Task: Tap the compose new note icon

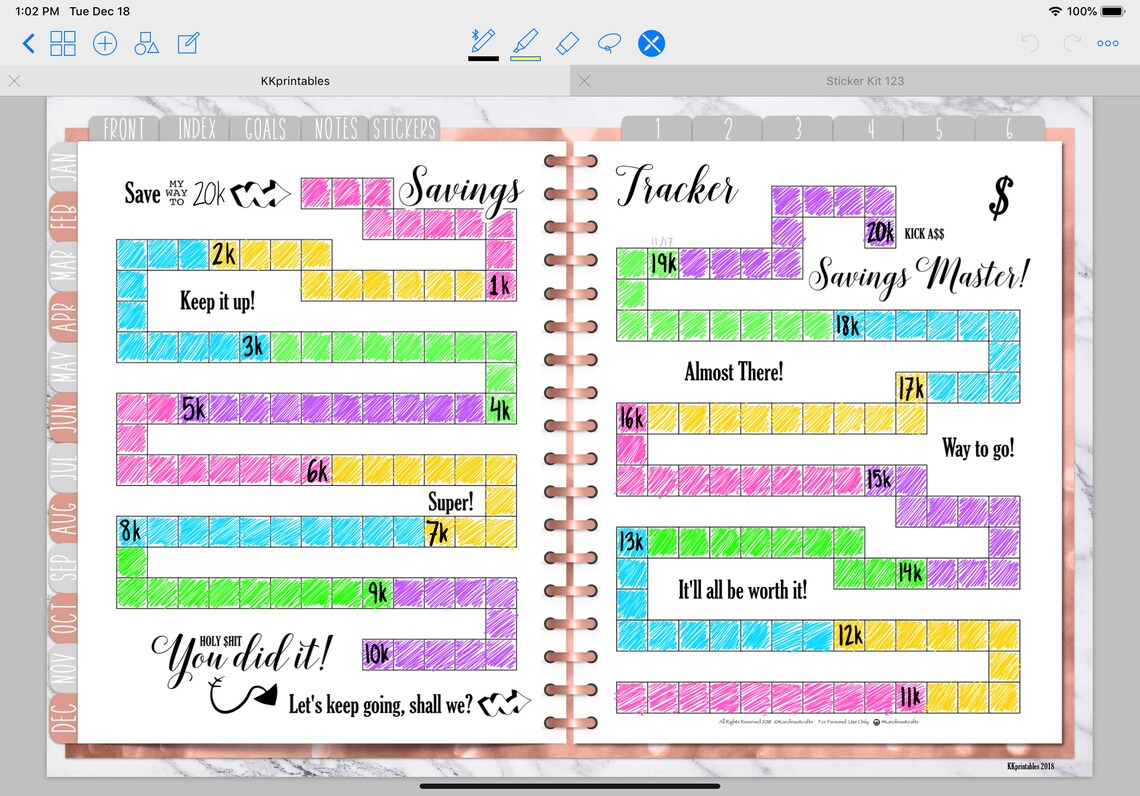Action: pyautogui.click(x=188, y=43)
